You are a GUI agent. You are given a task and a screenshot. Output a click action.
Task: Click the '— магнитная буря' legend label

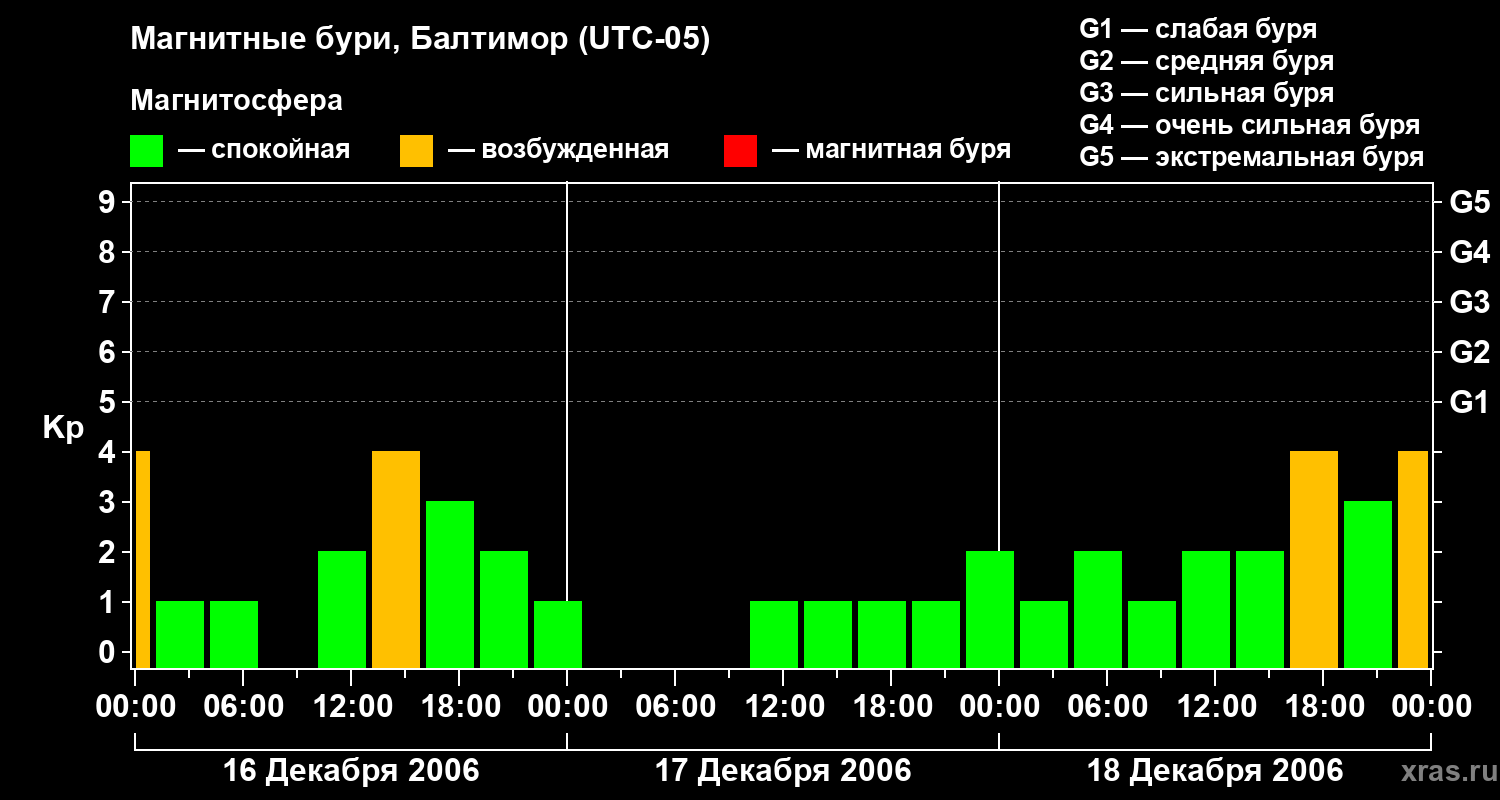(892, 150)
